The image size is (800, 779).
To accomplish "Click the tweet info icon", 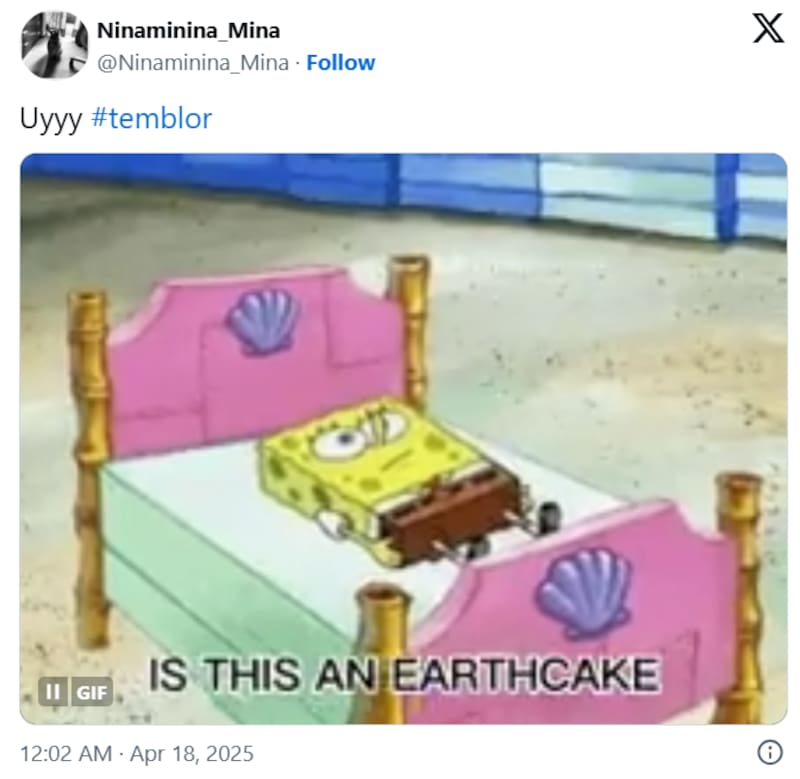I will [769, 752].
